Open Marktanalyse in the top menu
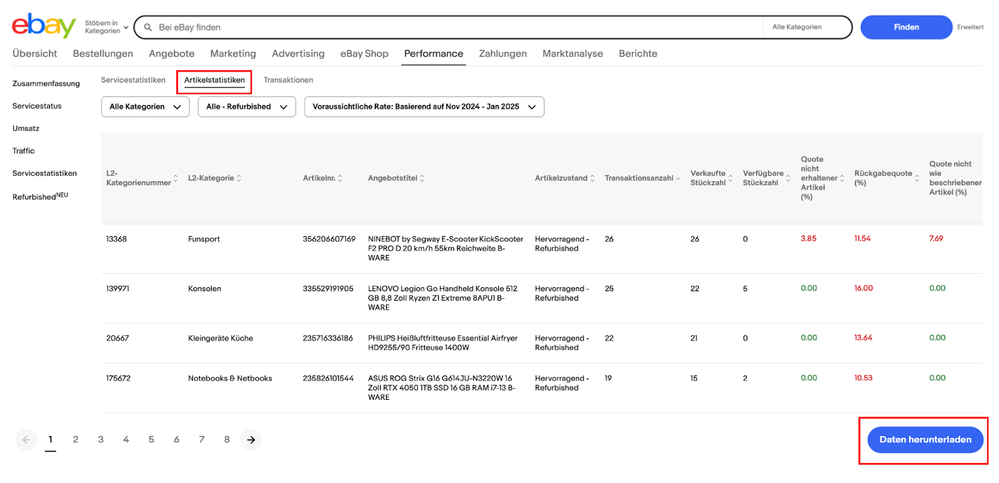 pyautogui.click(x=572, y=54)
